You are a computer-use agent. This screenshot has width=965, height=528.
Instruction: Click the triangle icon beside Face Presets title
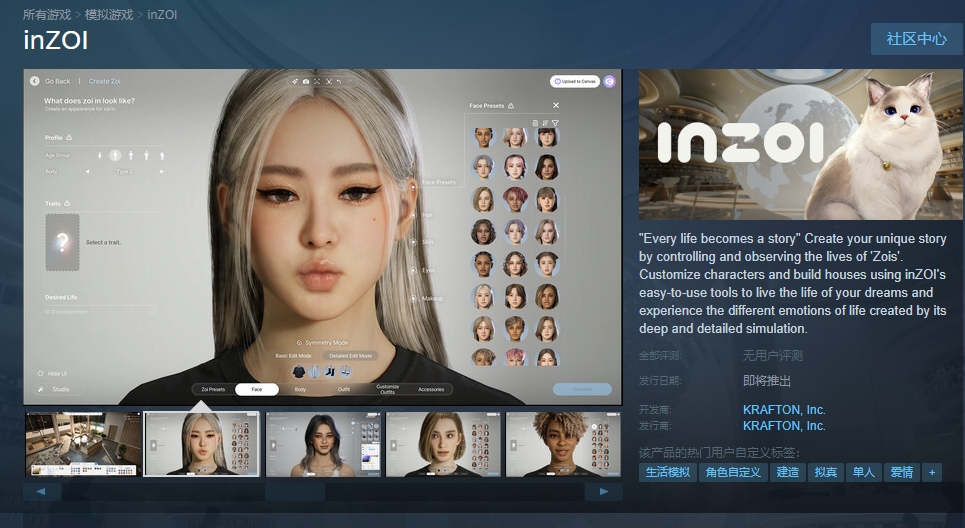point(511,106)
